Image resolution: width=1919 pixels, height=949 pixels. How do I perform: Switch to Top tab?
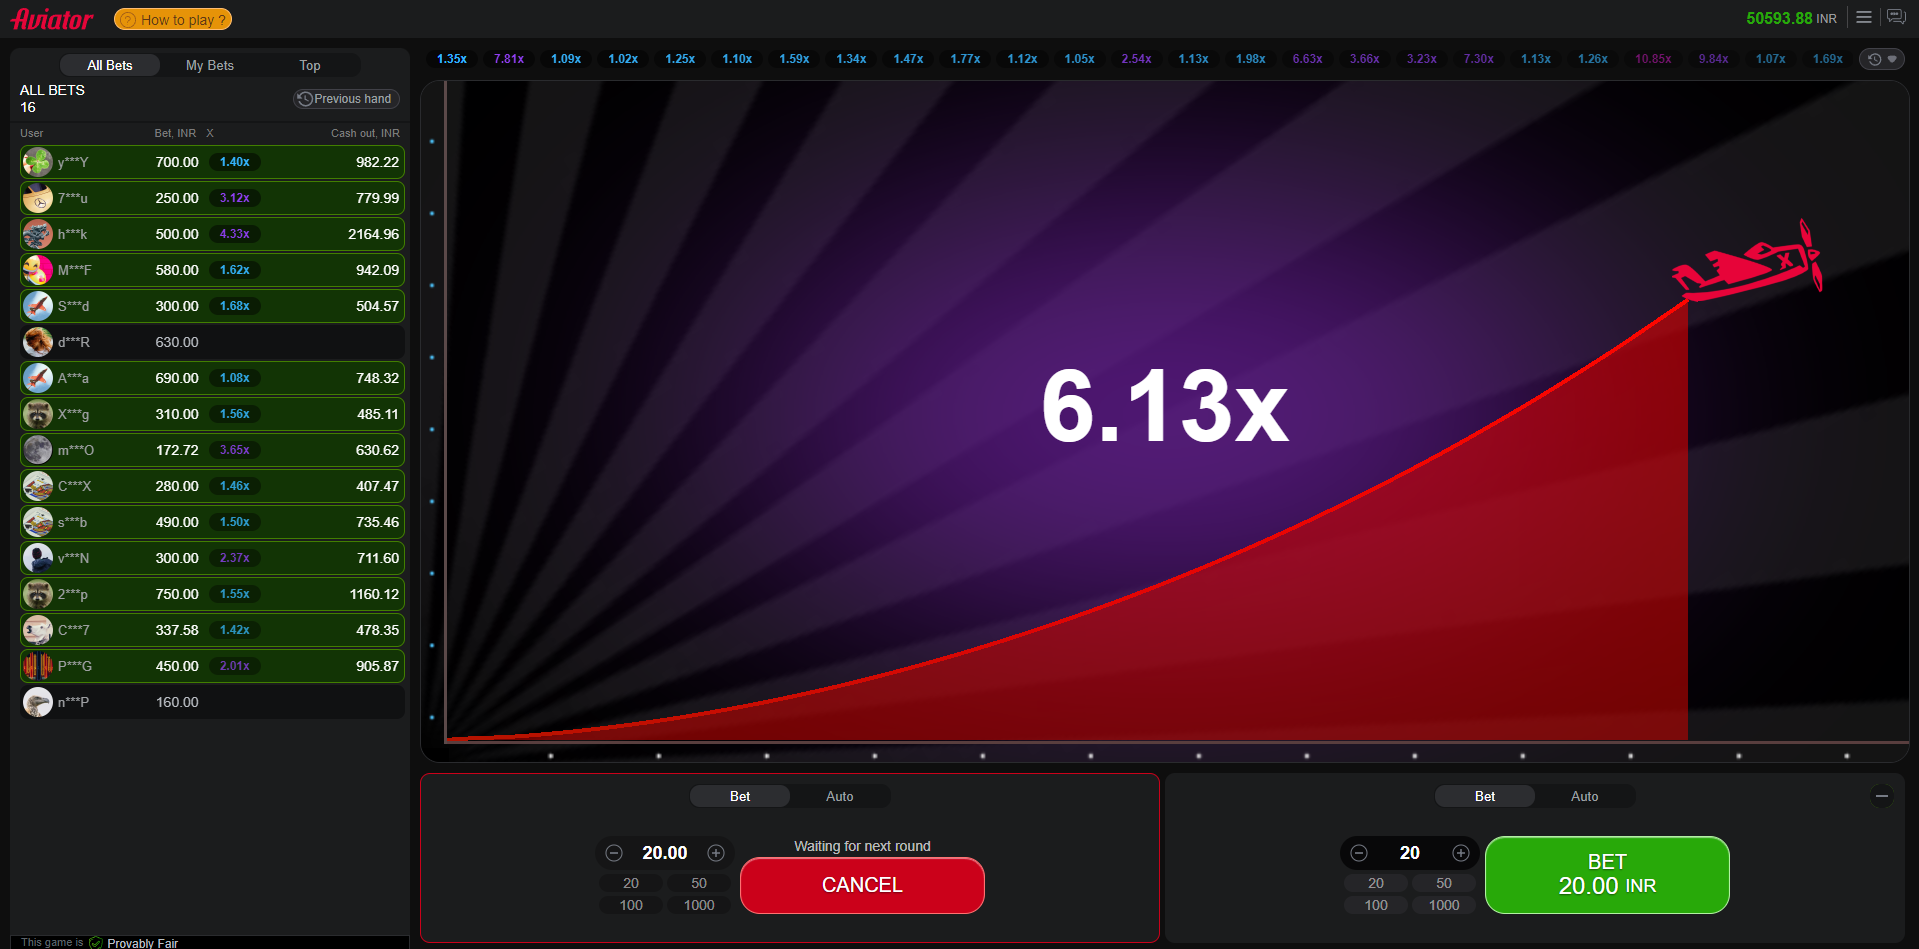310,65
